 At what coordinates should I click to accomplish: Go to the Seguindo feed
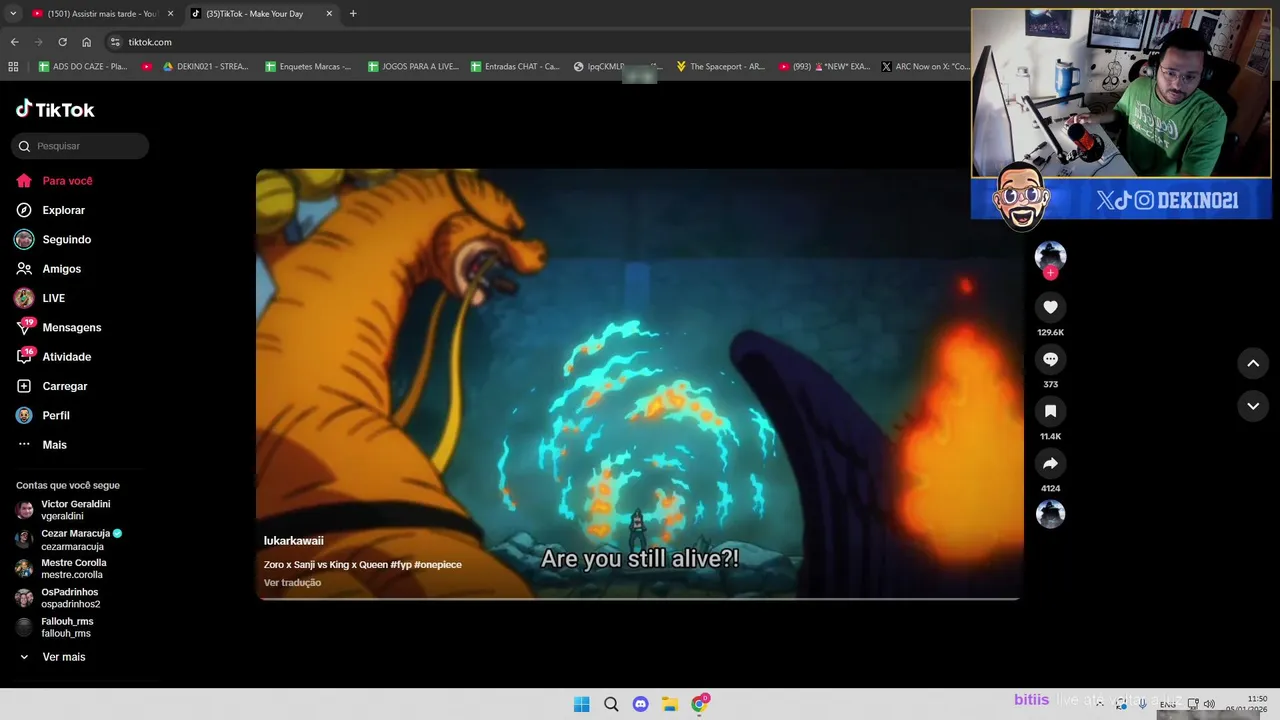pyautogui.click(x=54, y=240)
